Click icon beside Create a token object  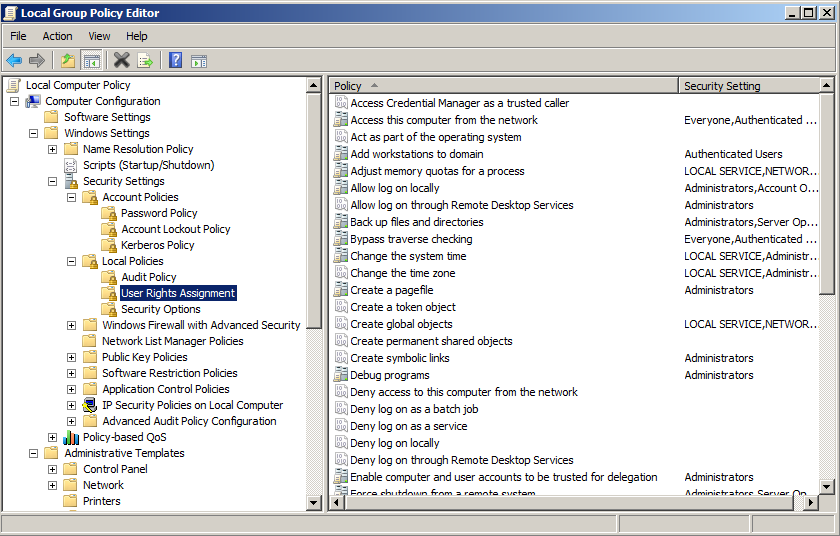(341, 307)
